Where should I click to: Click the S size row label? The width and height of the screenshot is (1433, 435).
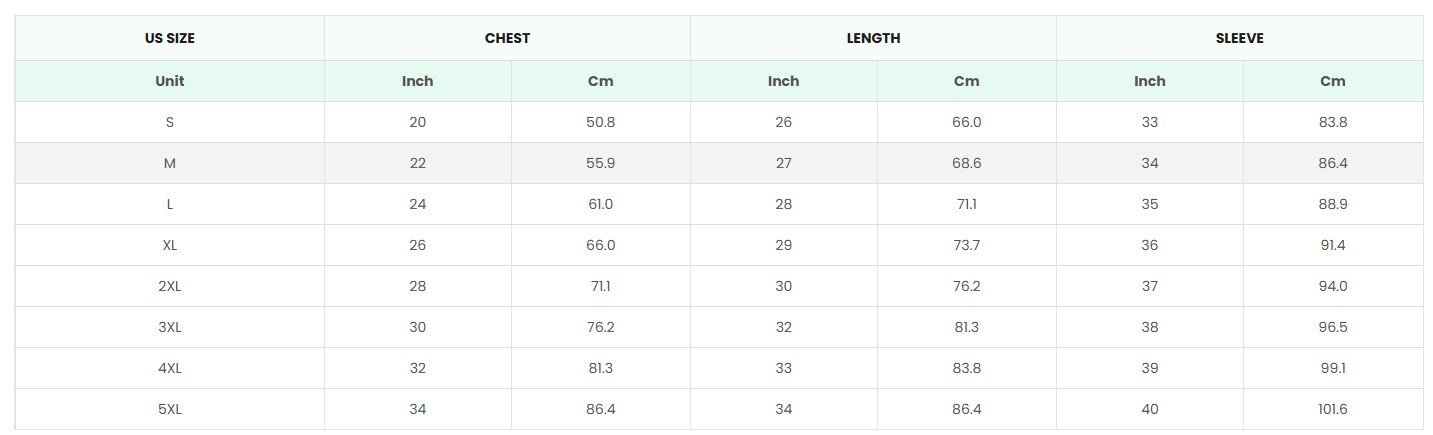(170, 122)
